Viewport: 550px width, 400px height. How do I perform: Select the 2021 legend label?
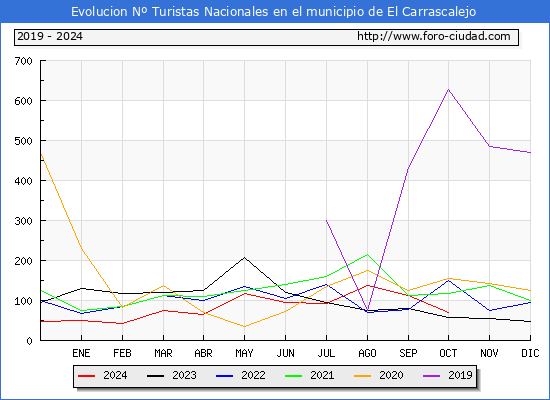(x=322, y=375)
